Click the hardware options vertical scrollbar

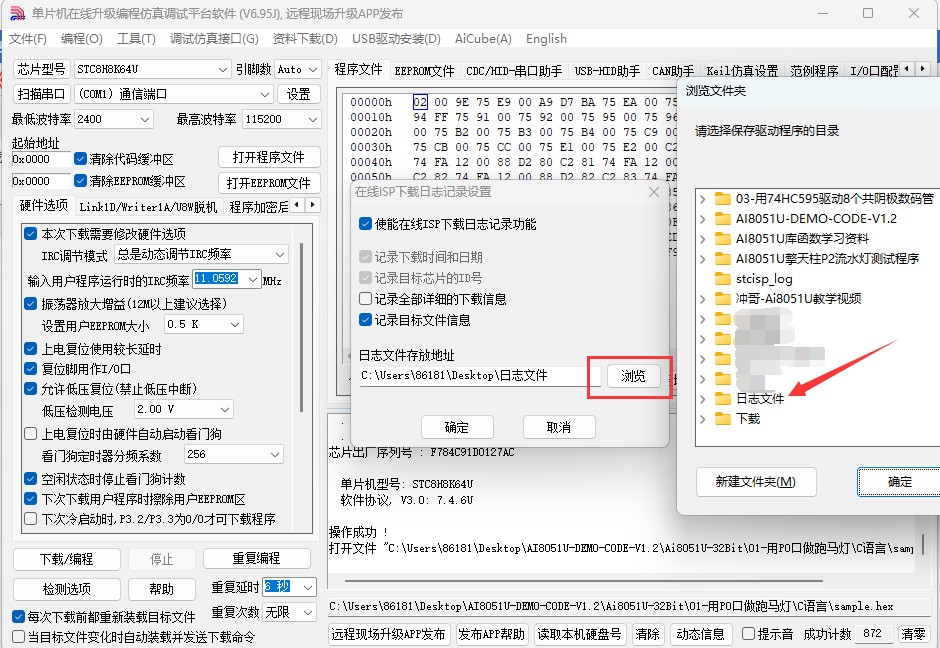(302, 327)
